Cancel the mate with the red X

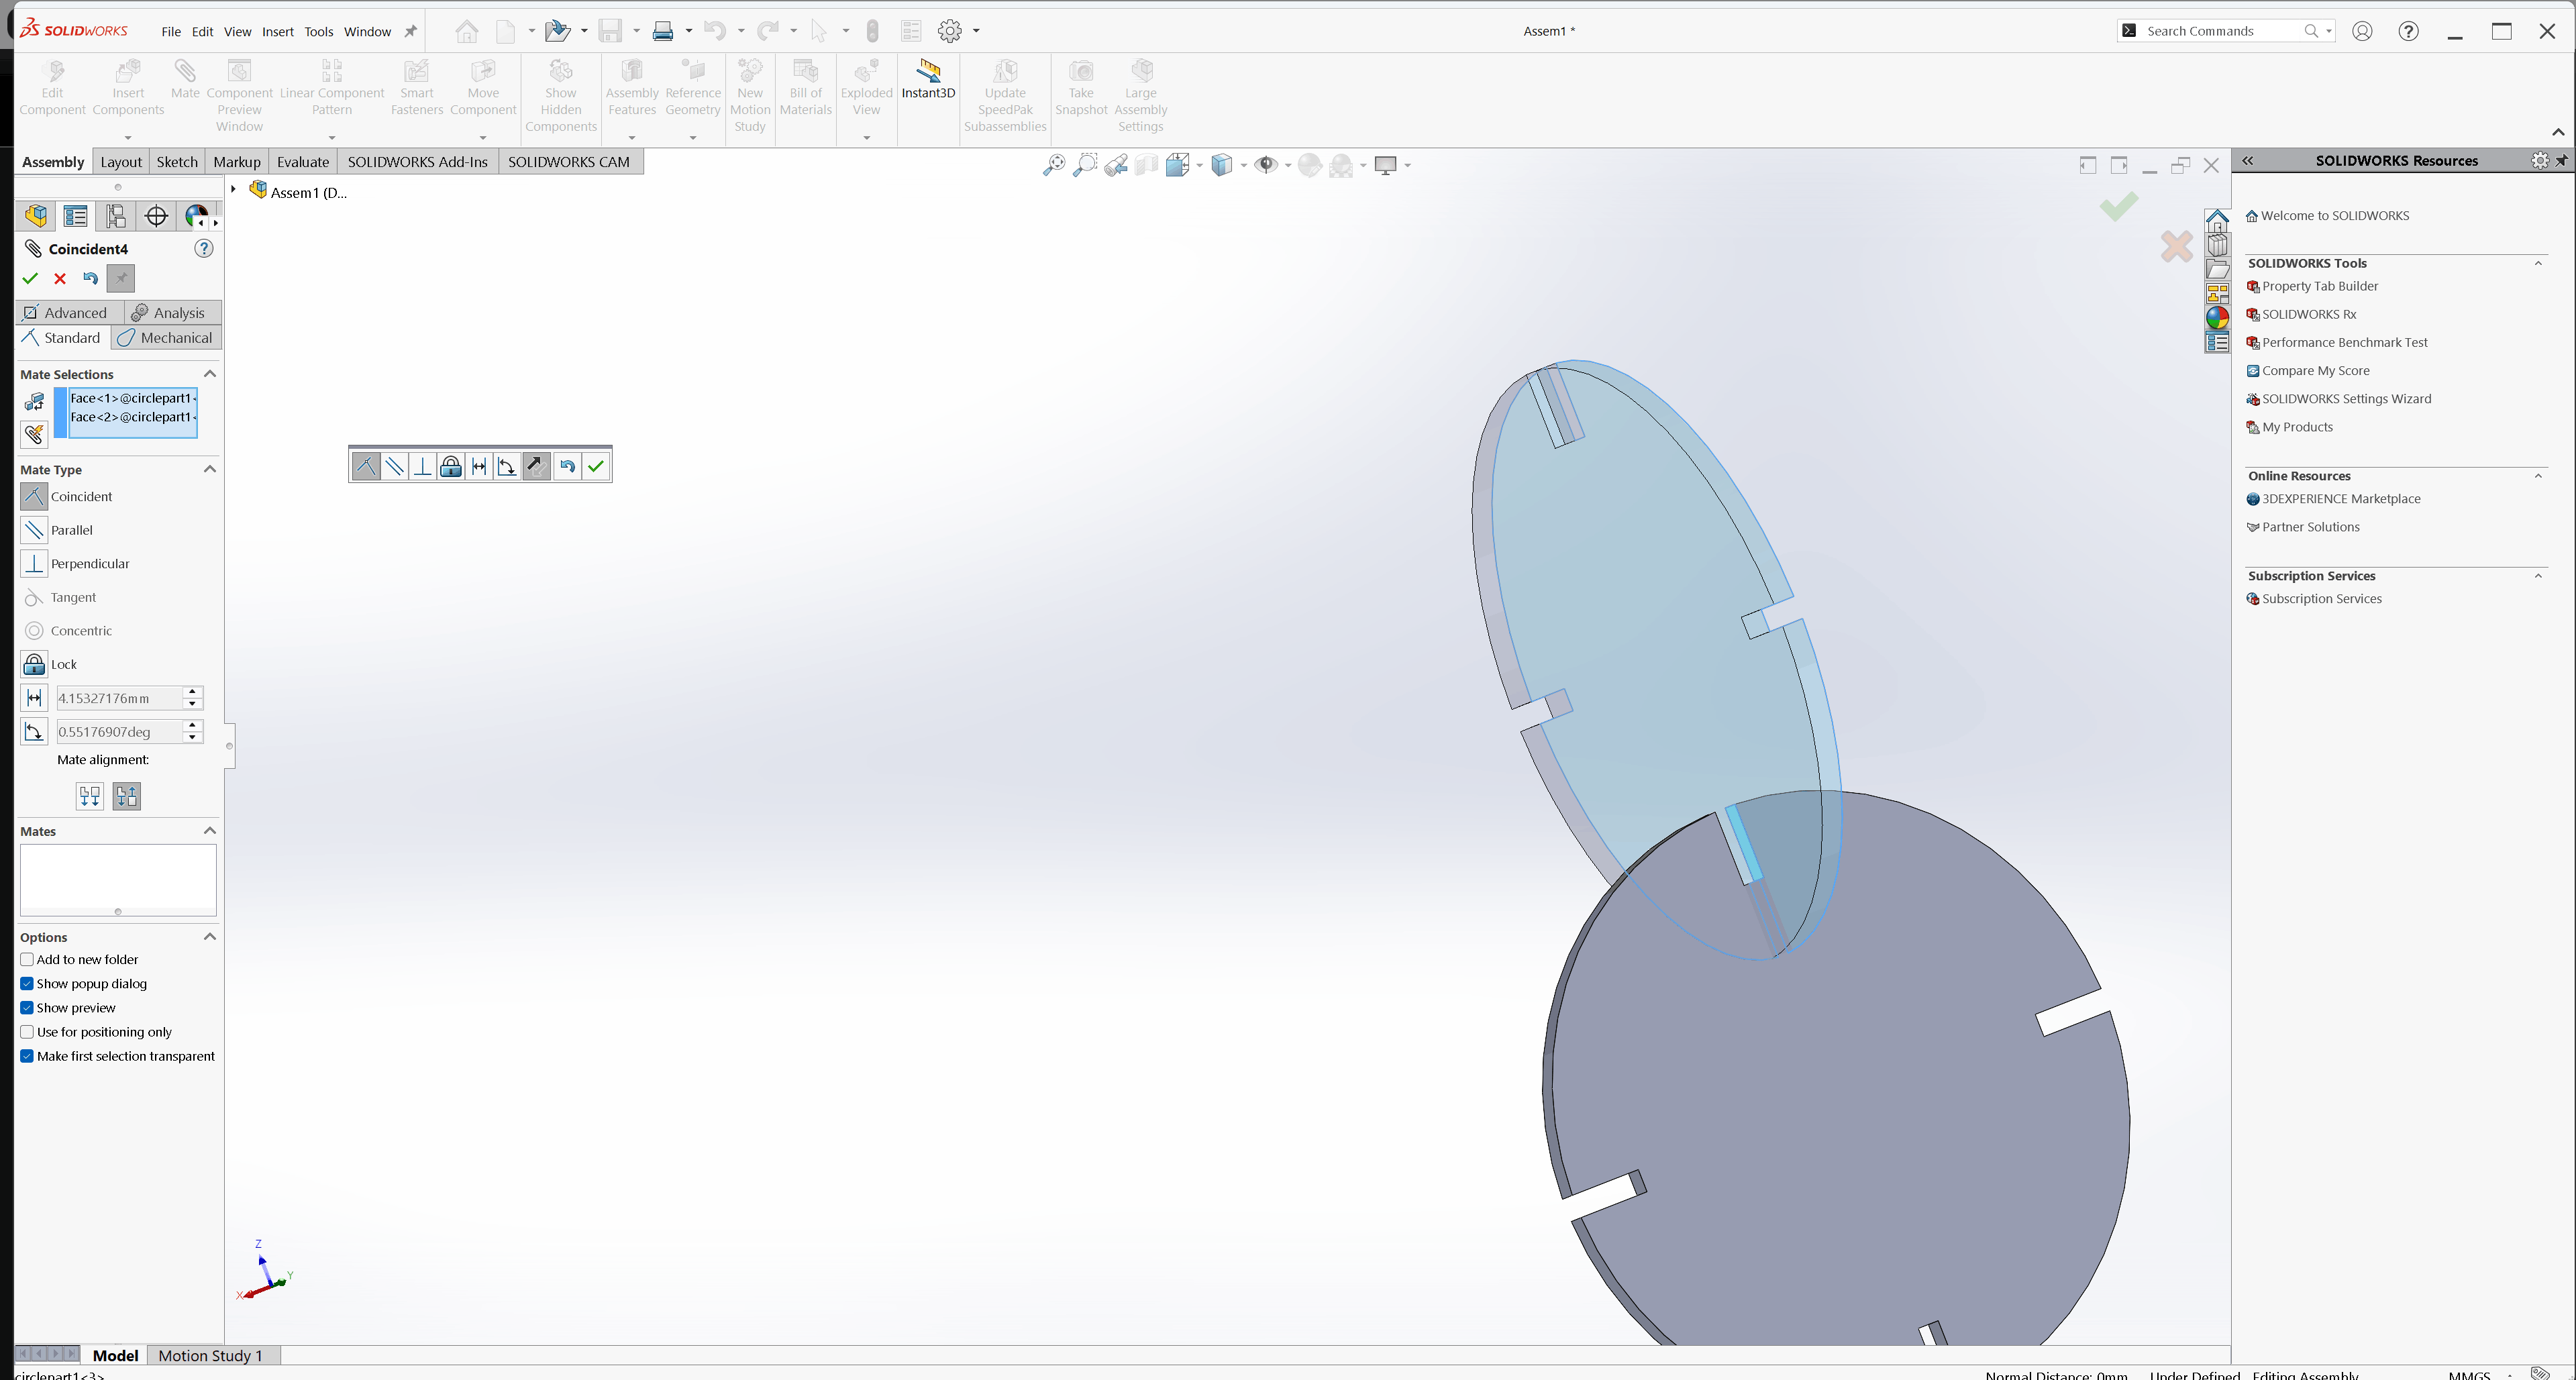60,279
